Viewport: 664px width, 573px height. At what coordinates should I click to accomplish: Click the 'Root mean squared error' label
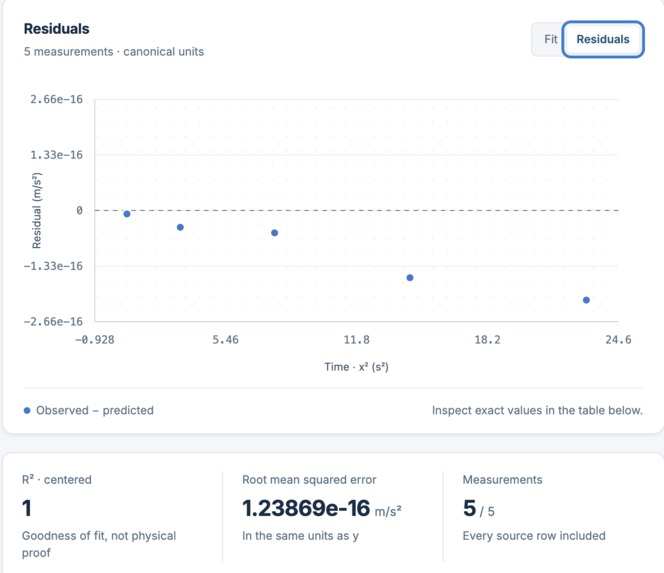[309, 480]
